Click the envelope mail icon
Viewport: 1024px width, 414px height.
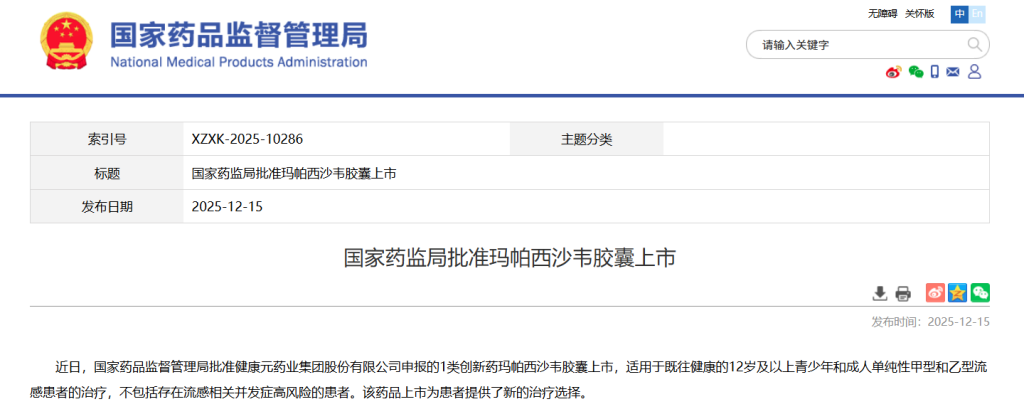[x=953, y=72]
